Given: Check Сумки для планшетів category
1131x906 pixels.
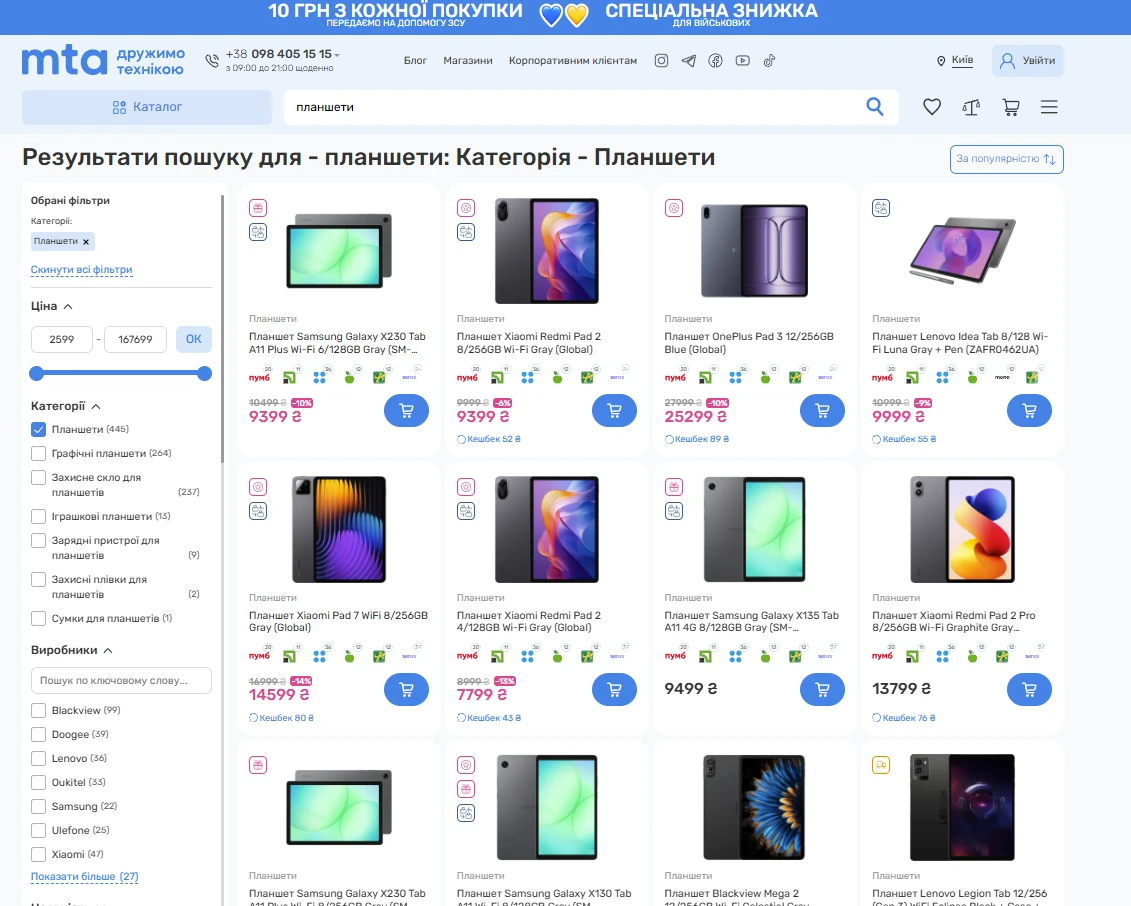Looking at the screenshot, I should coord(38,618).
